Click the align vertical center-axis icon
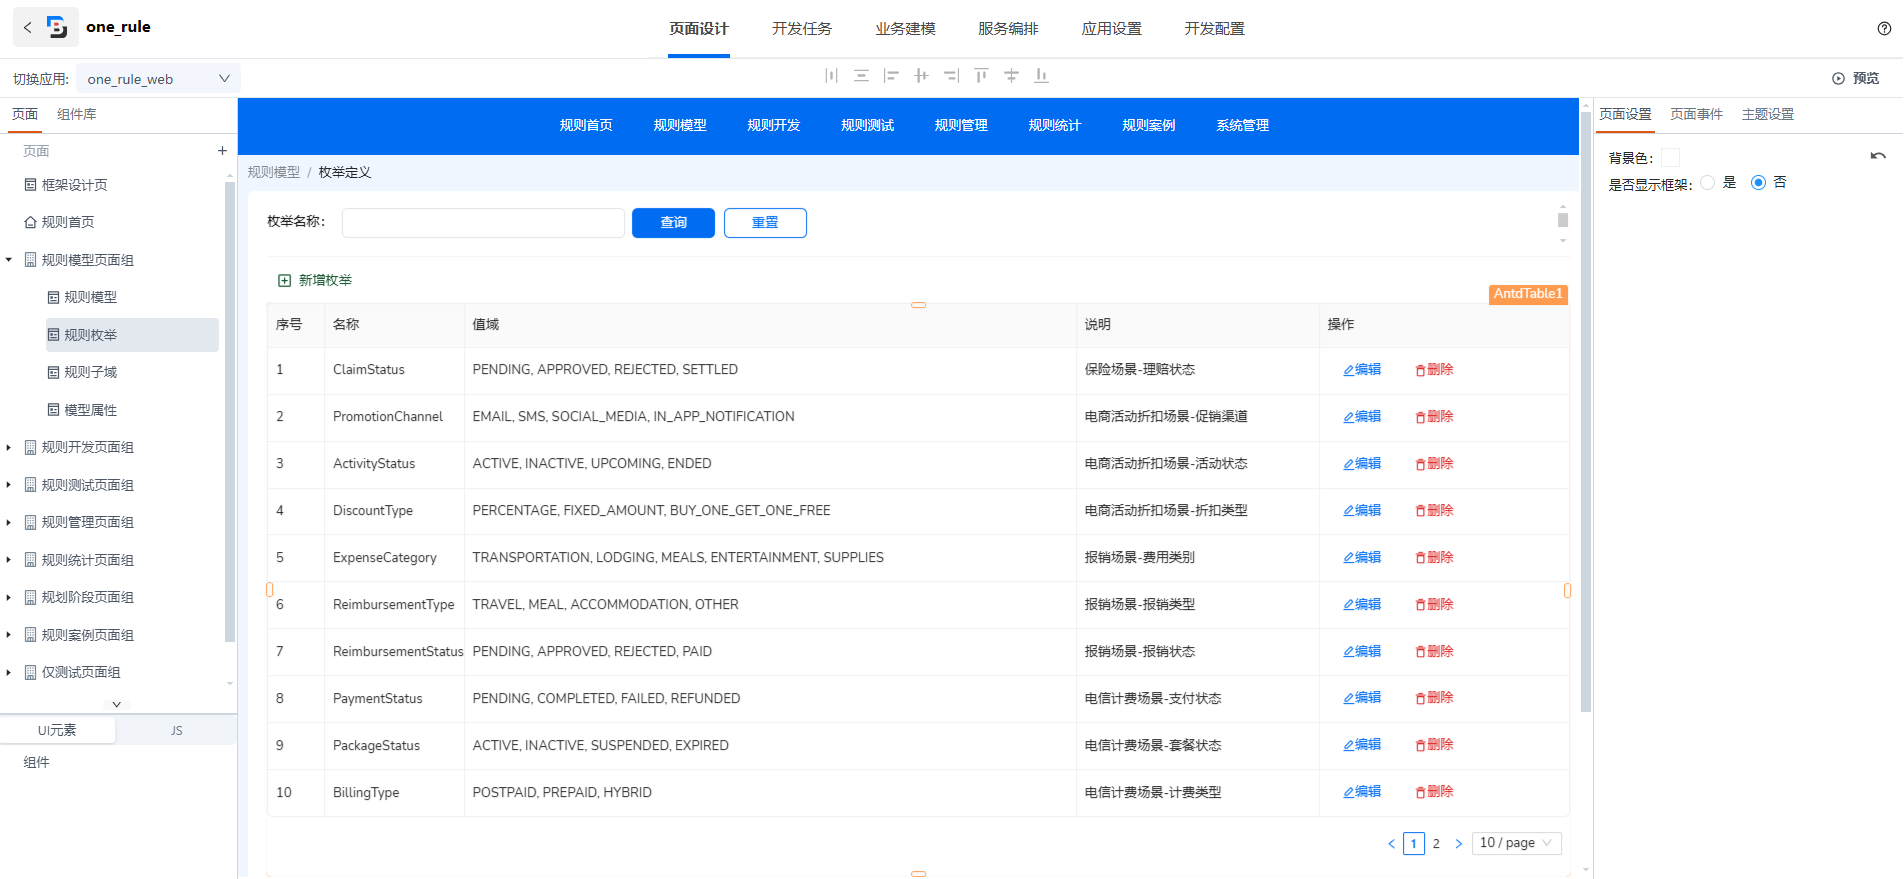The width and height of the screenshot is (1904, 879). tap(921, 76)
